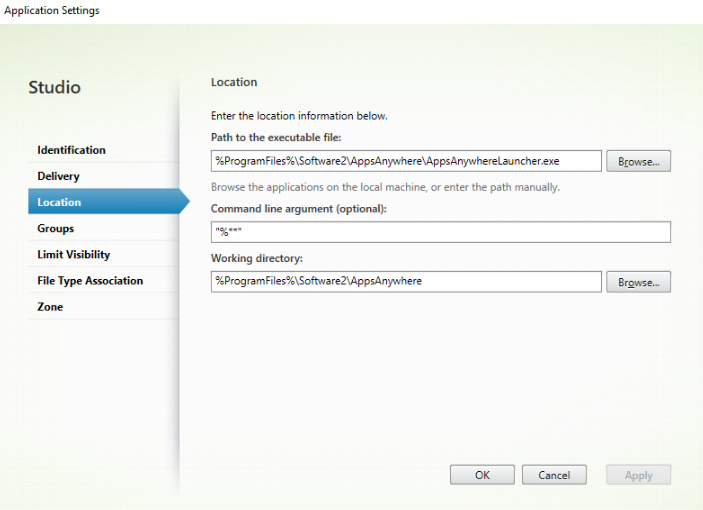703x510 pixels.
Task: Click inside the Working directory text box
Action: [x=406, y=282]
